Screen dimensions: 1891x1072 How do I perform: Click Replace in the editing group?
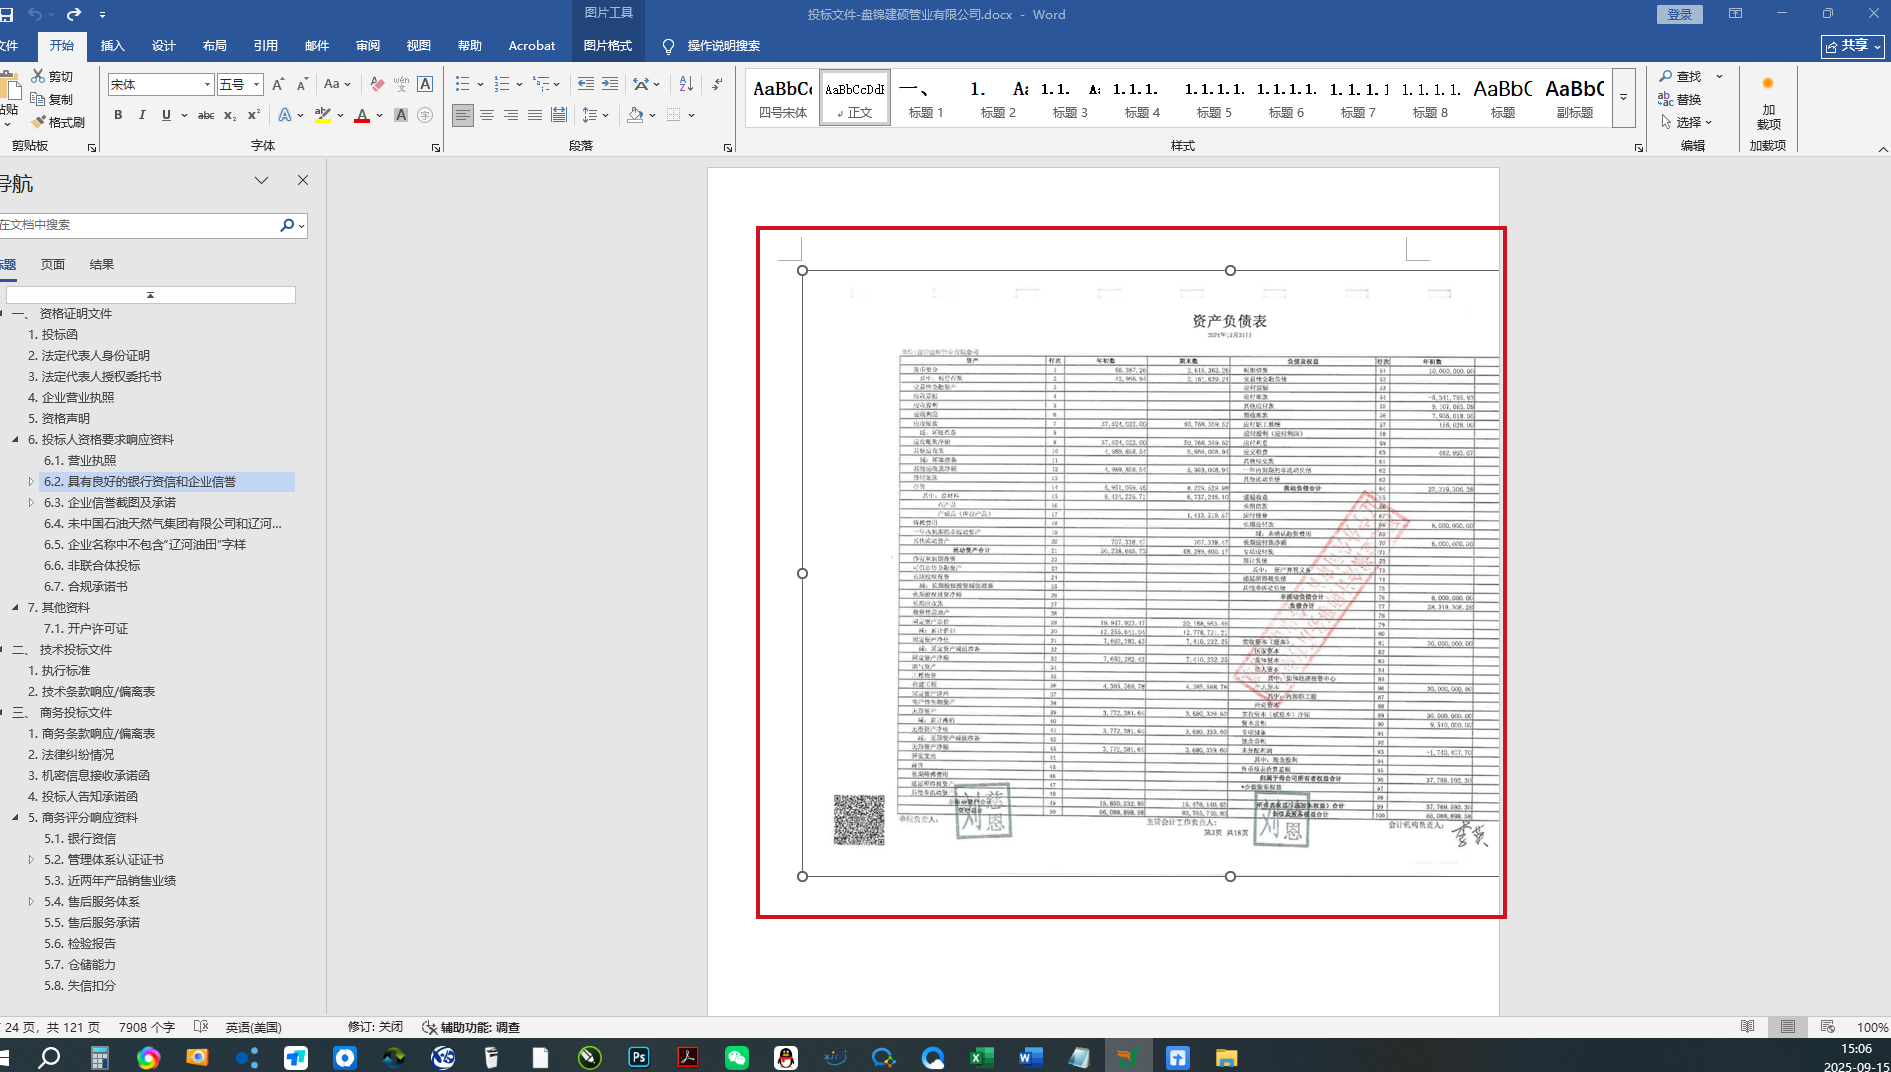click(x=1680, y=99)
